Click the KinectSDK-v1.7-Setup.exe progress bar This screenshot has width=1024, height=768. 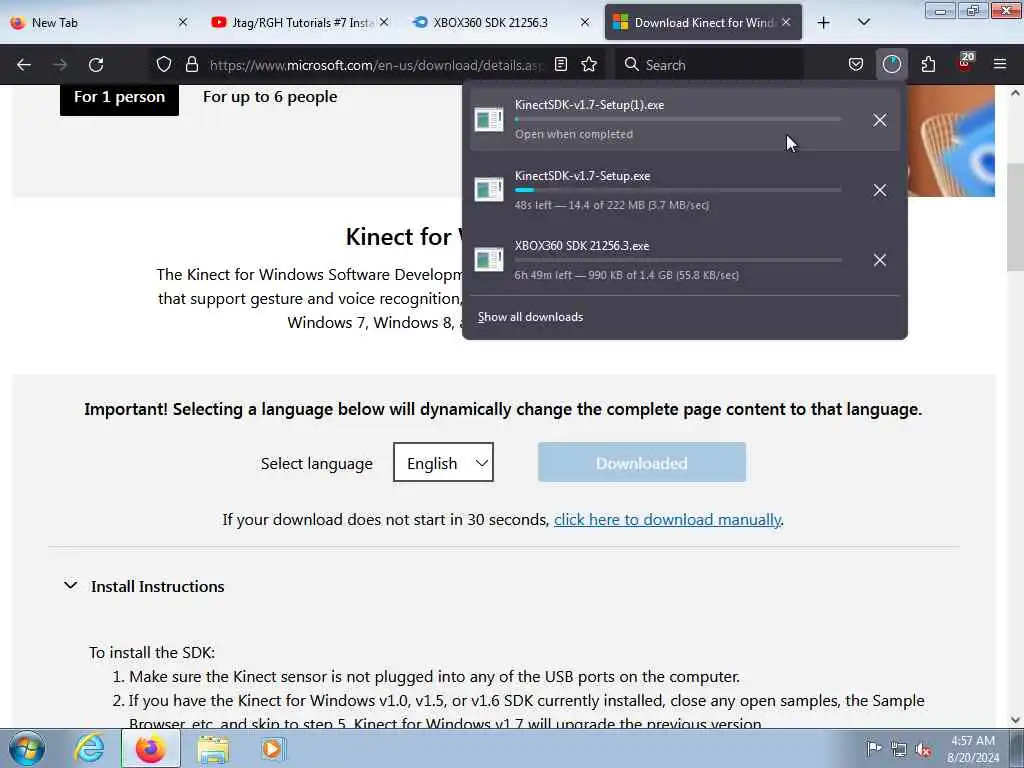pos(678,190)
